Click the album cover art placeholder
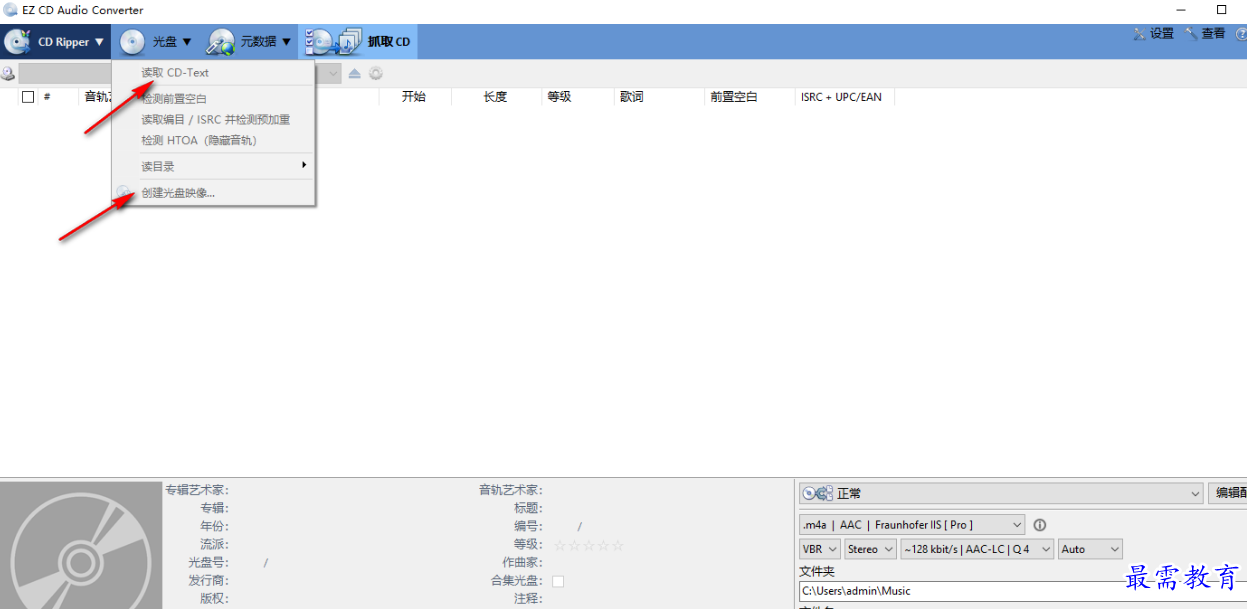The image size is (1247, 609). (81, 546)
